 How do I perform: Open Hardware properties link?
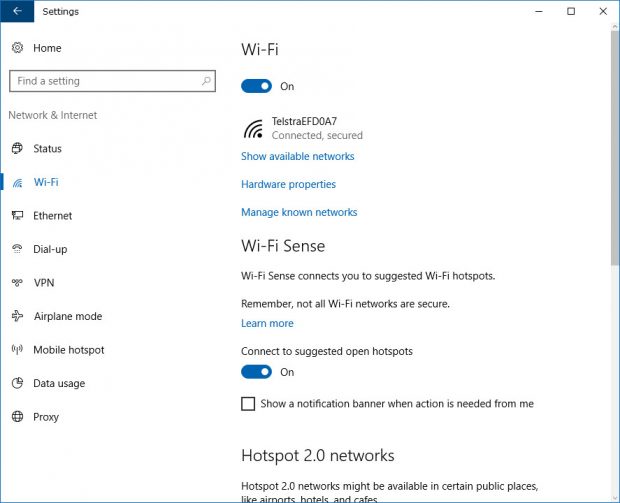pyautogui.click(x=288, y=184)
